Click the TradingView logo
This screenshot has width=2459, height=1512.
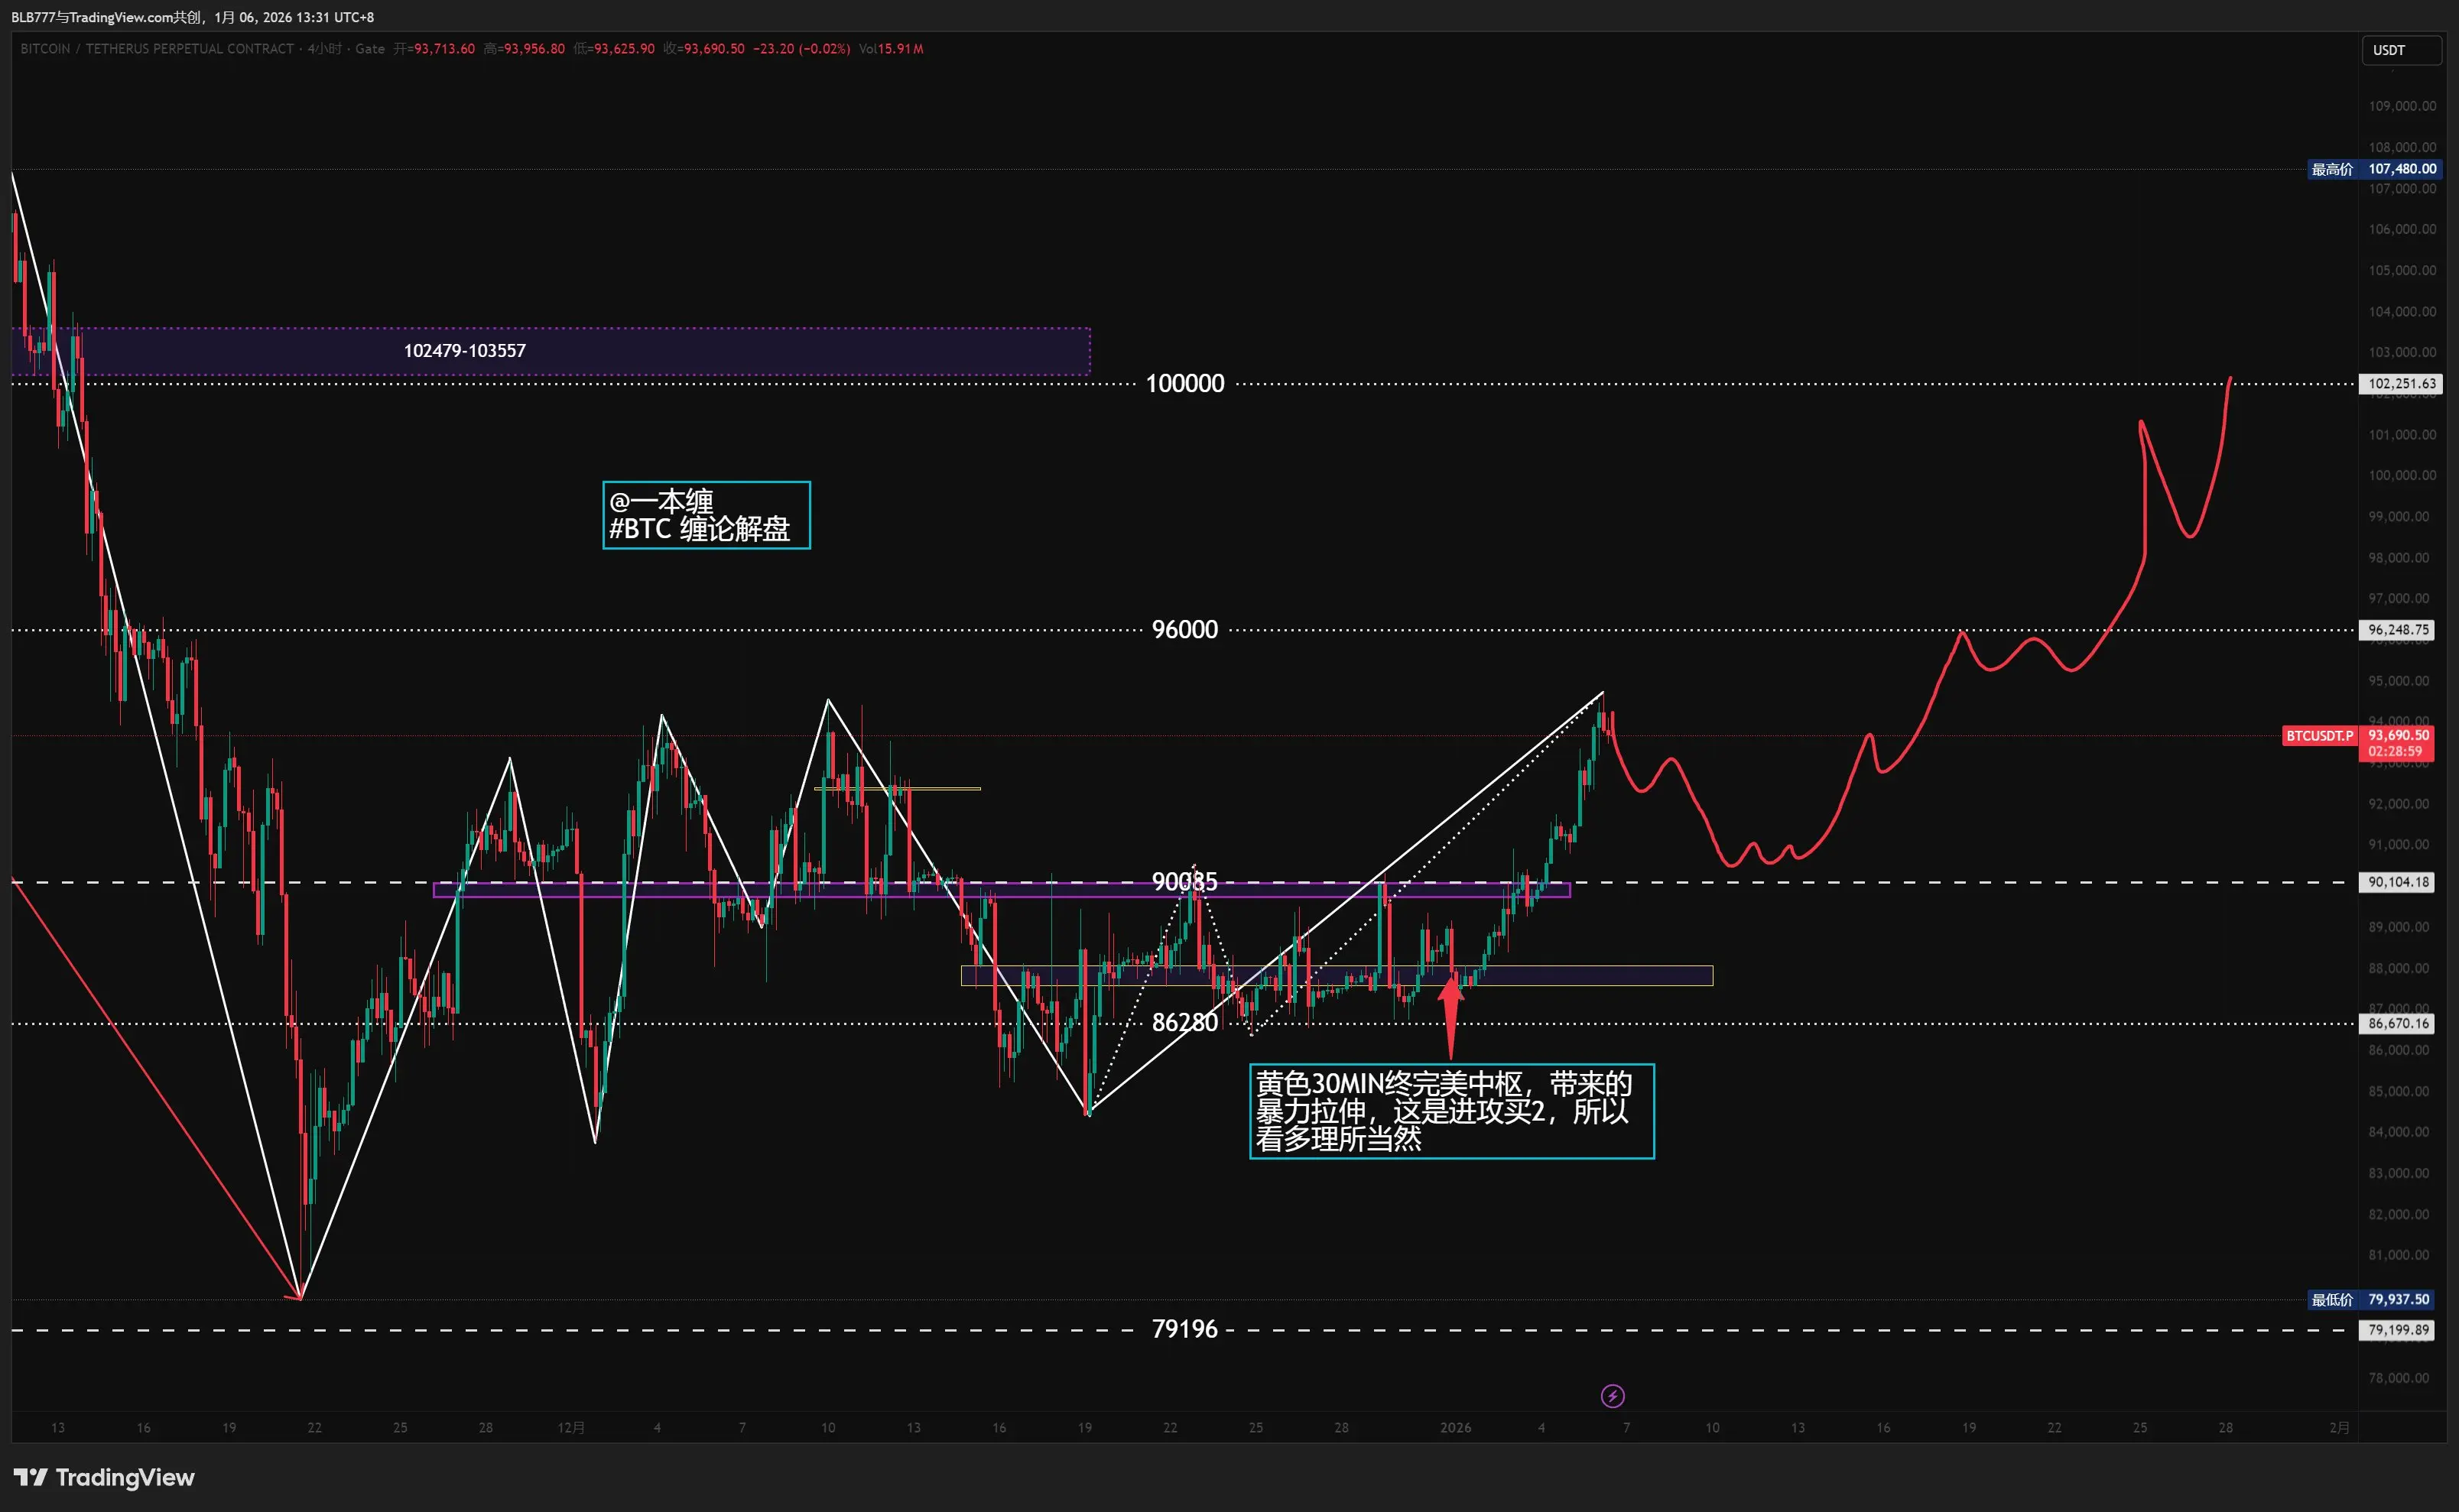point(104,1477)
